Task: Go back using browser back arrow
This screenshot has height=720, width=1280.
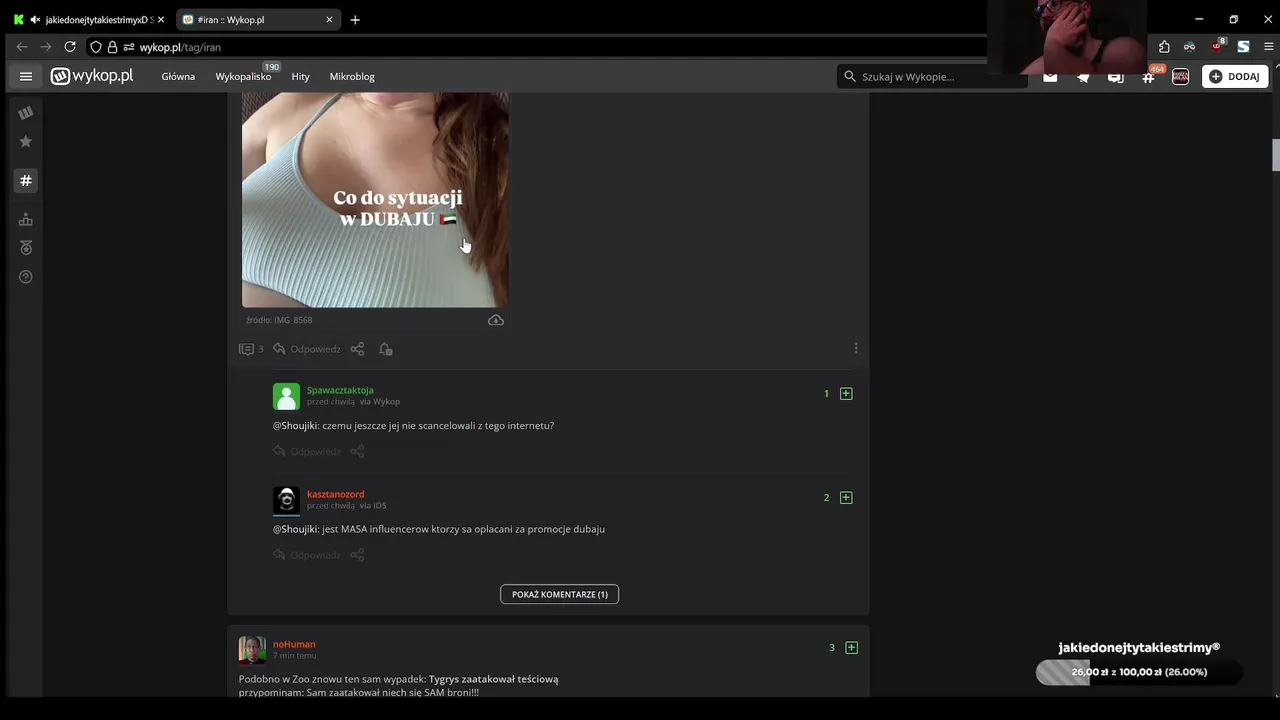Action: 22,47
